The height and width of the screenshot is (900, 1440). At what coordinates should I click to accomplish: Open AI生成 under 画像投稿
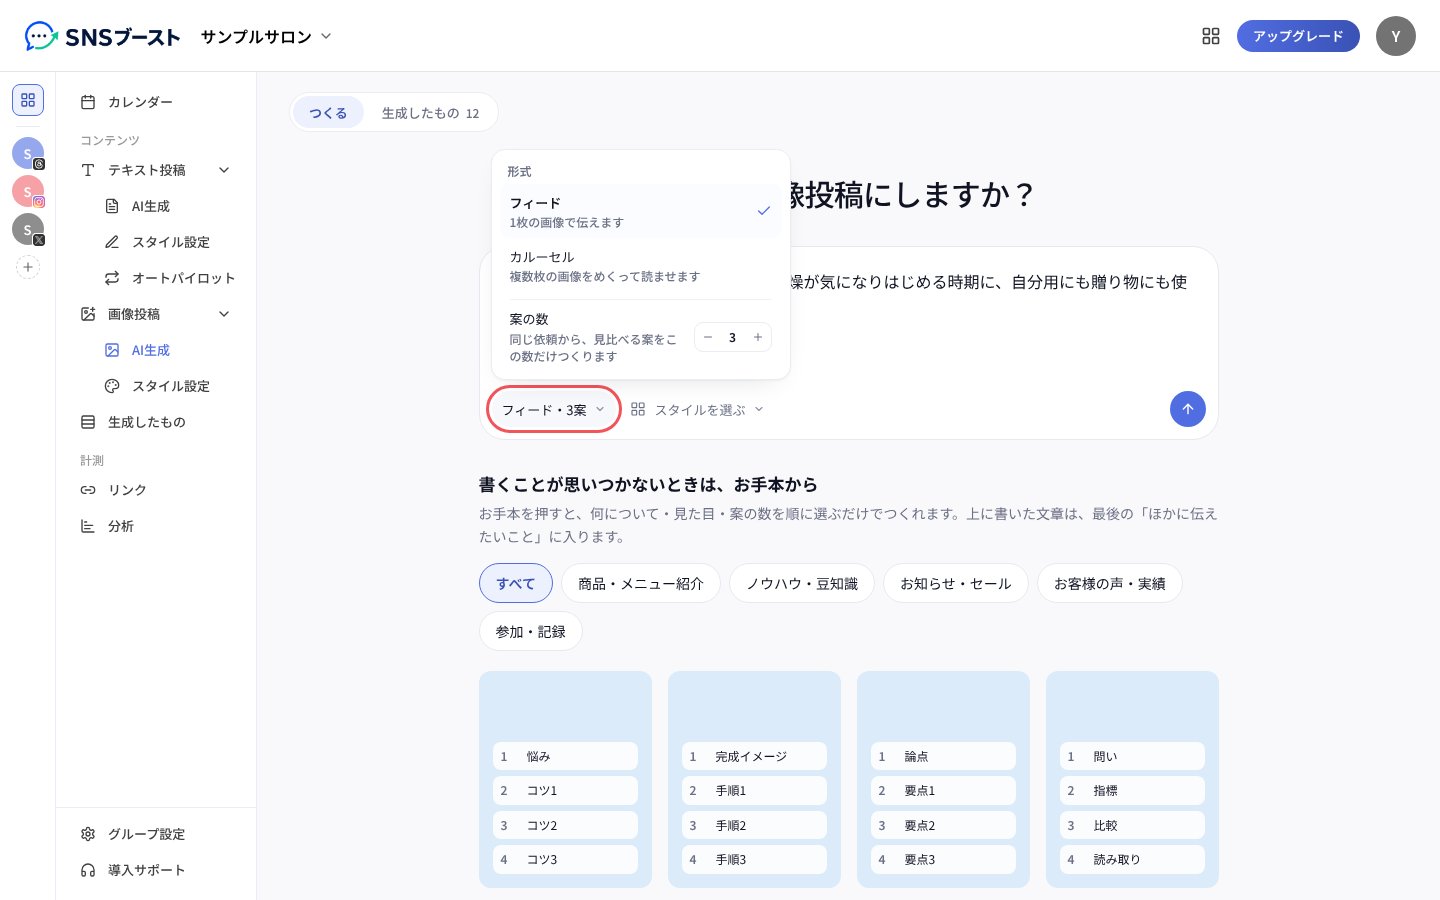168,350
